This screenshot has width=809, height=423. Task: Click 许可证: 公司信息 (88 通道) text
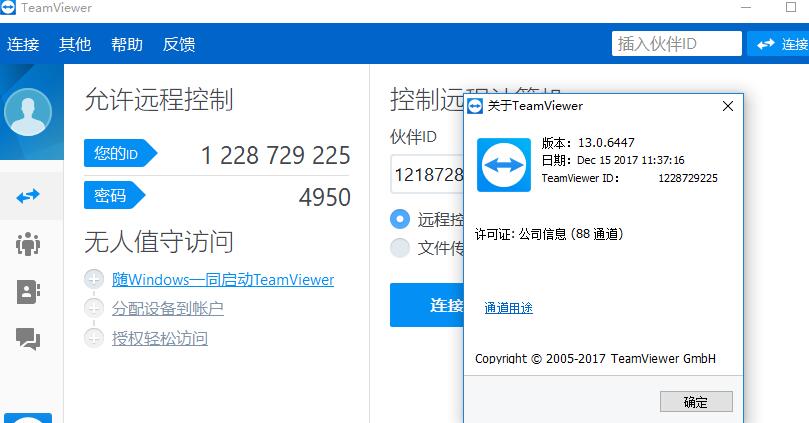pyautogui.click(x=549, y=234)
